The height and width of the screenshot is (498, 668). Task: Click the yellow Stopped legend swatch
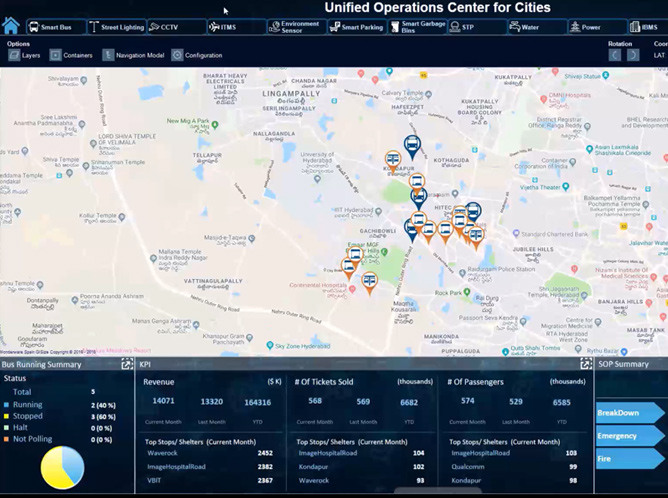click(6, 416)
